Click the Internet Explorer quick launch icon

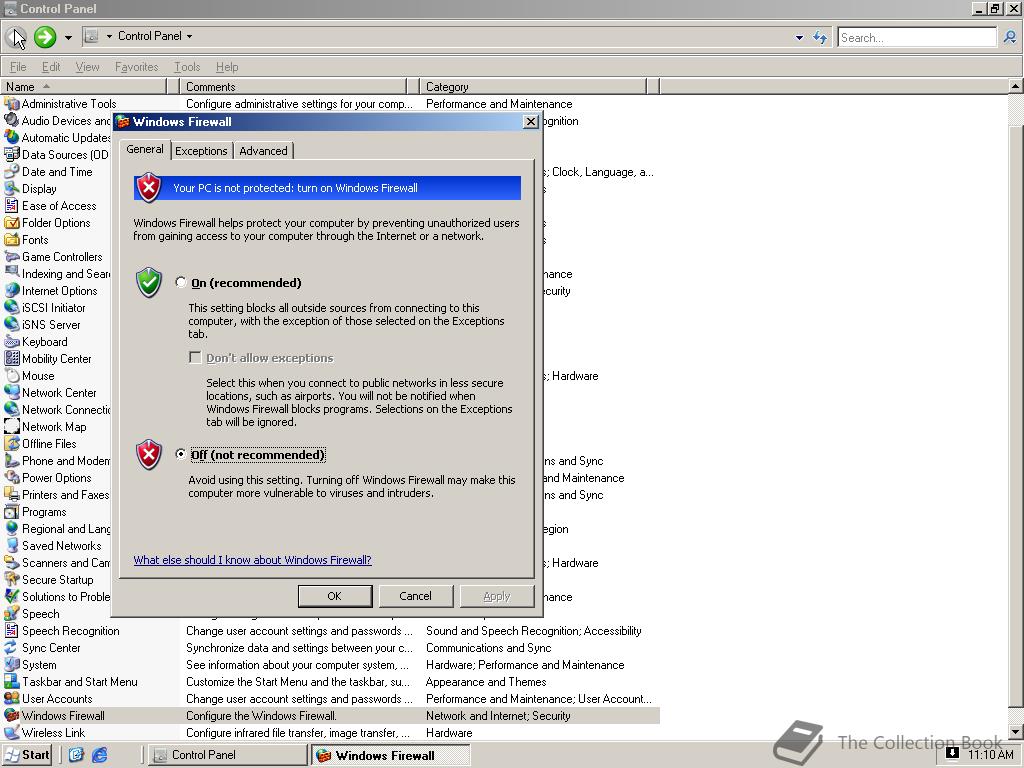[99, 755]
